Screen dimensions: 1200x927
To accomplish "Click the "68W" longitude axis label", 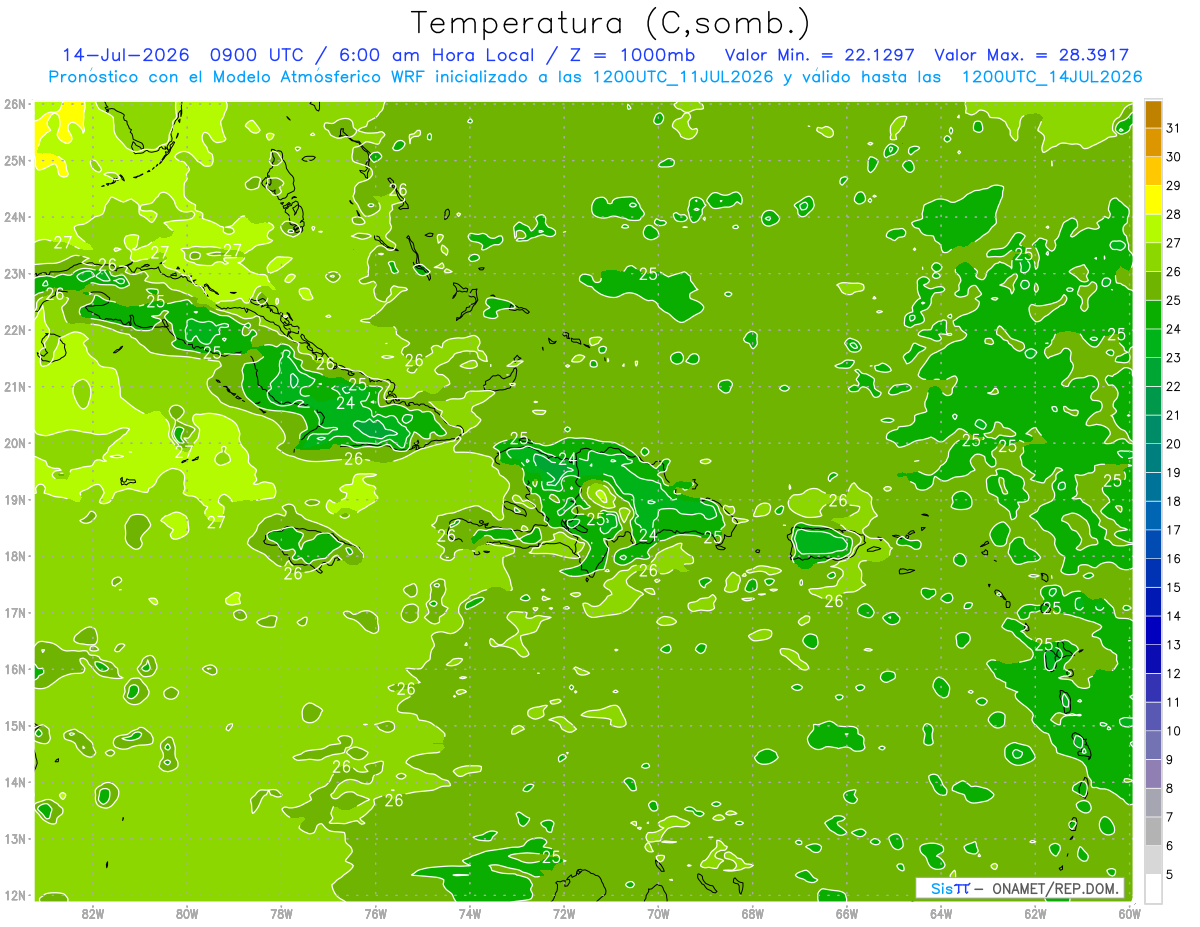I will (753, 913).
